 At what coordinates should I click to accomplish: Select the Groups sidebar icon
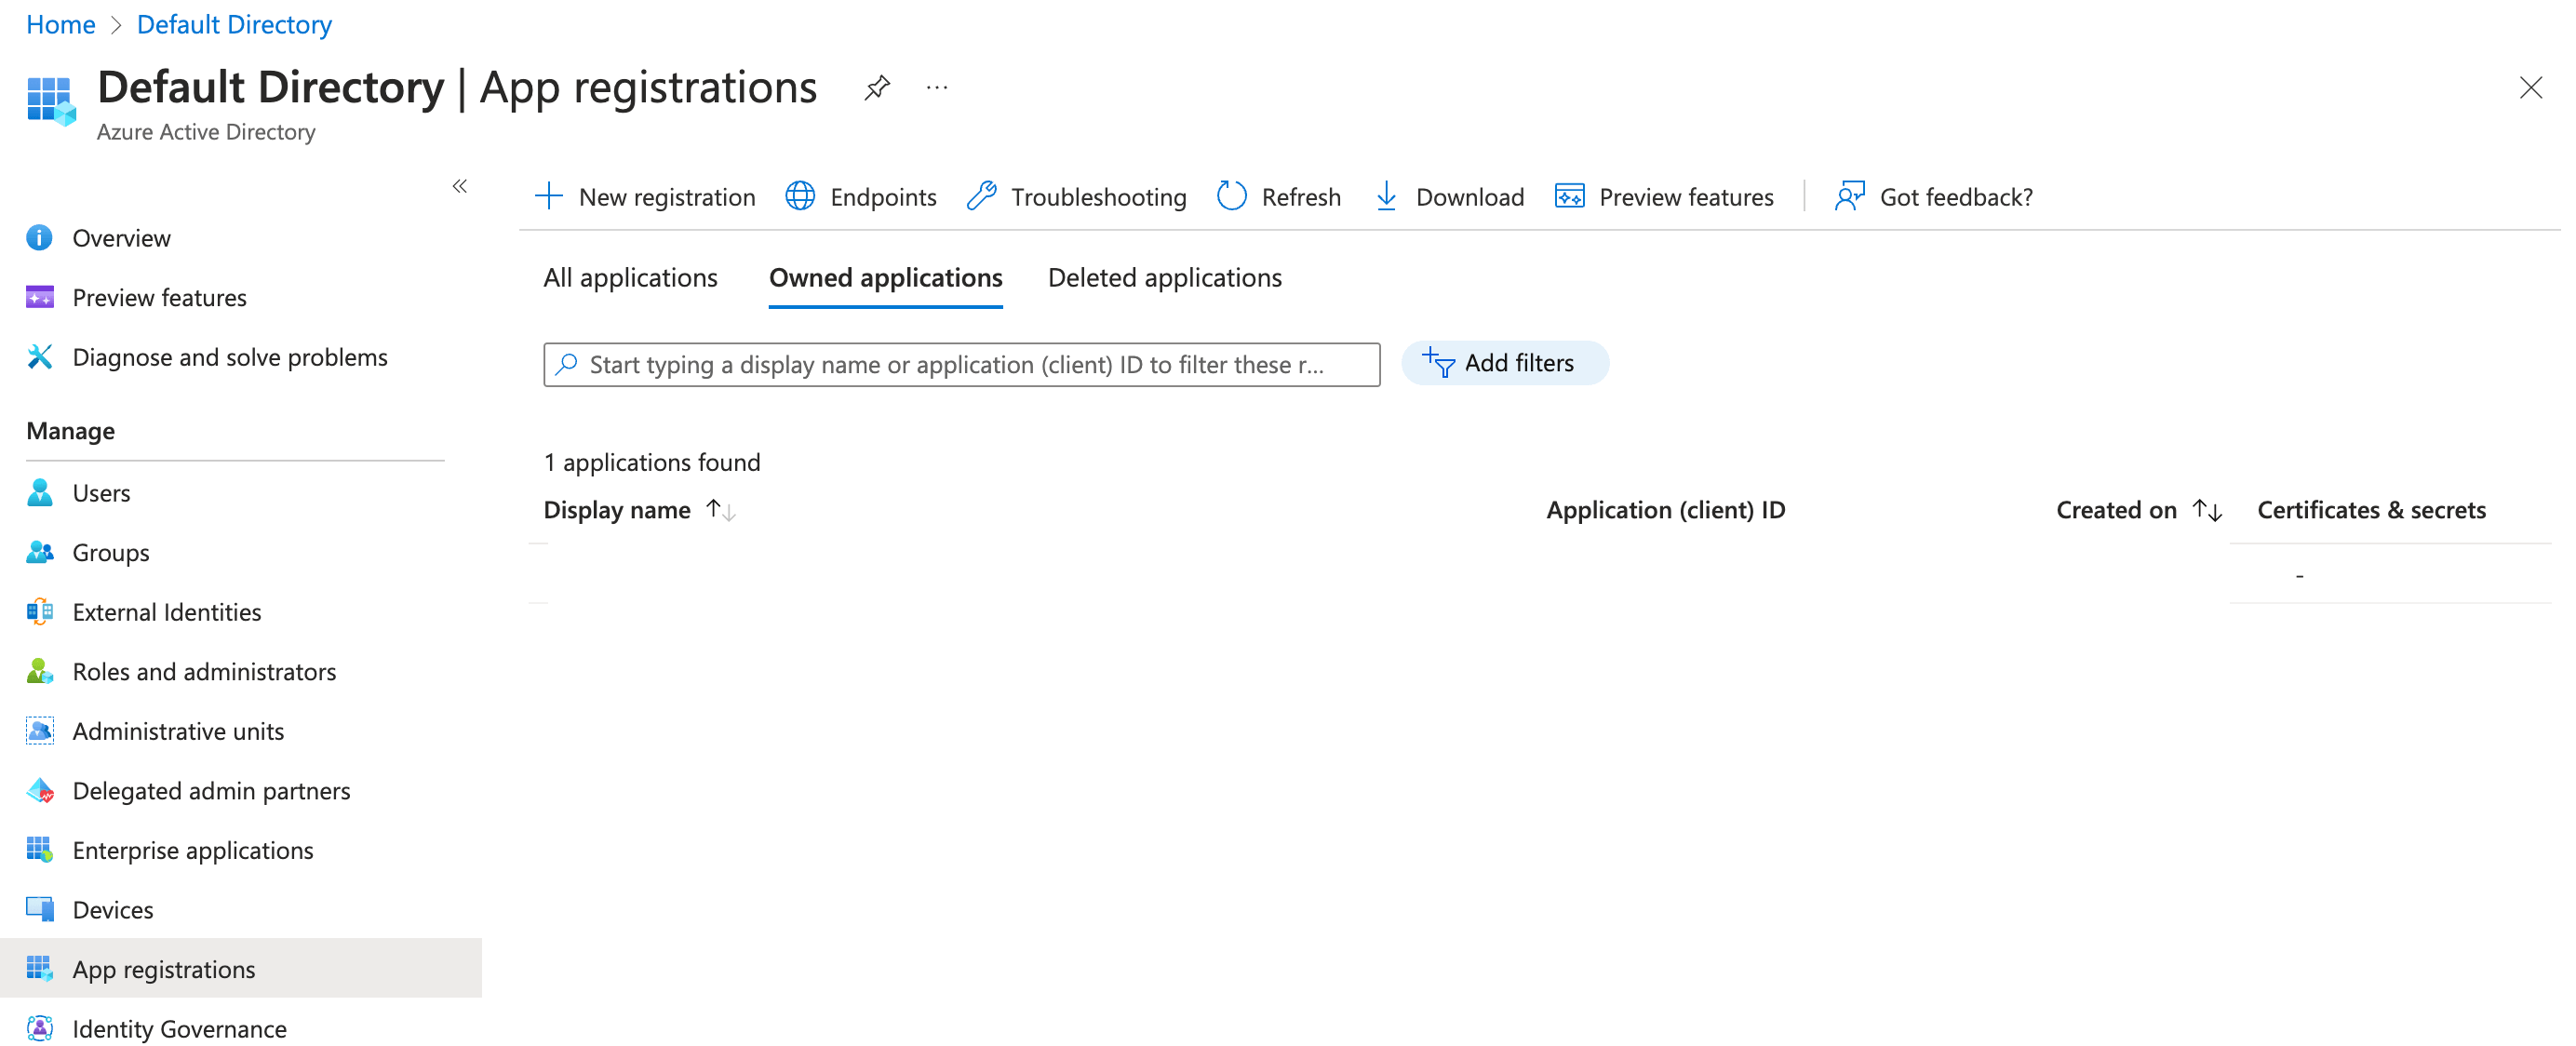39,551
